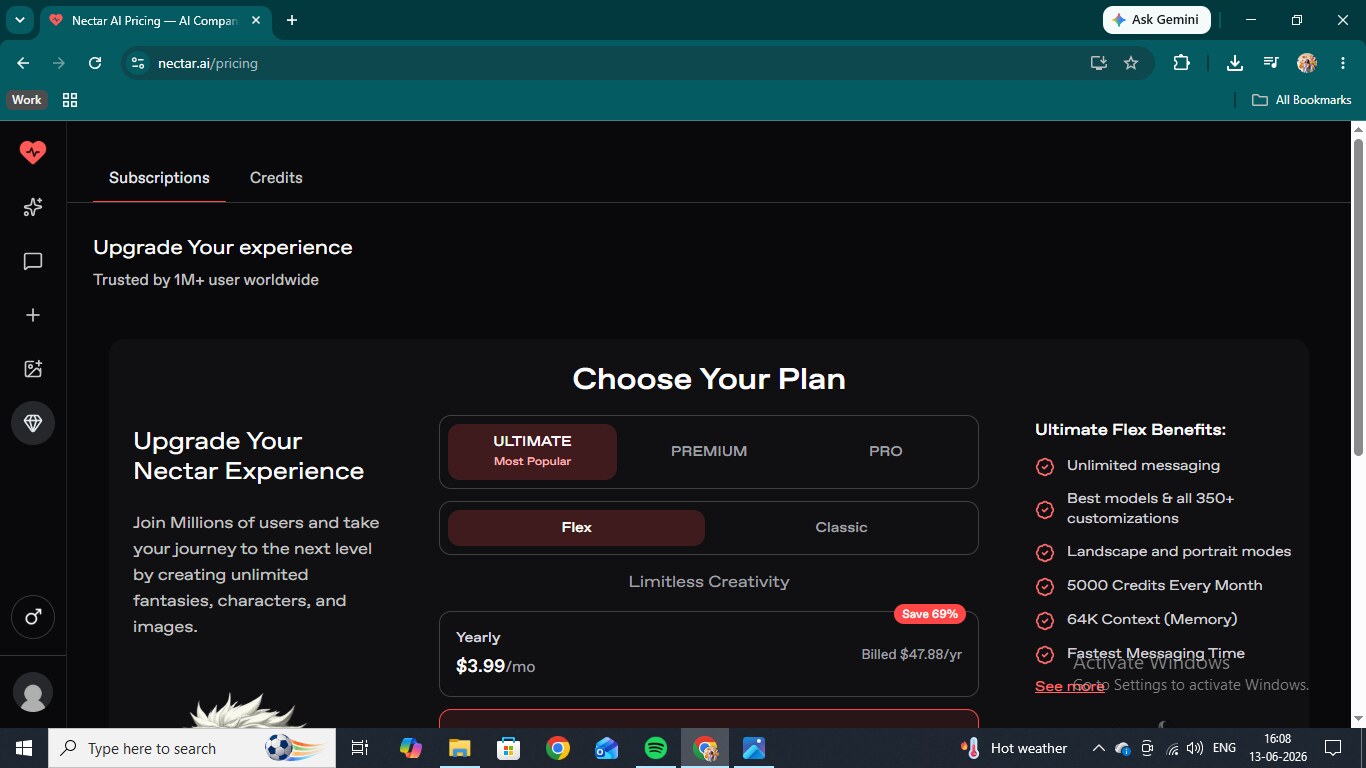This screenshot has width=1366, height=768.
Task: Choose the Classic billing type
Action: pyautogui.click(x=841, y=527)
